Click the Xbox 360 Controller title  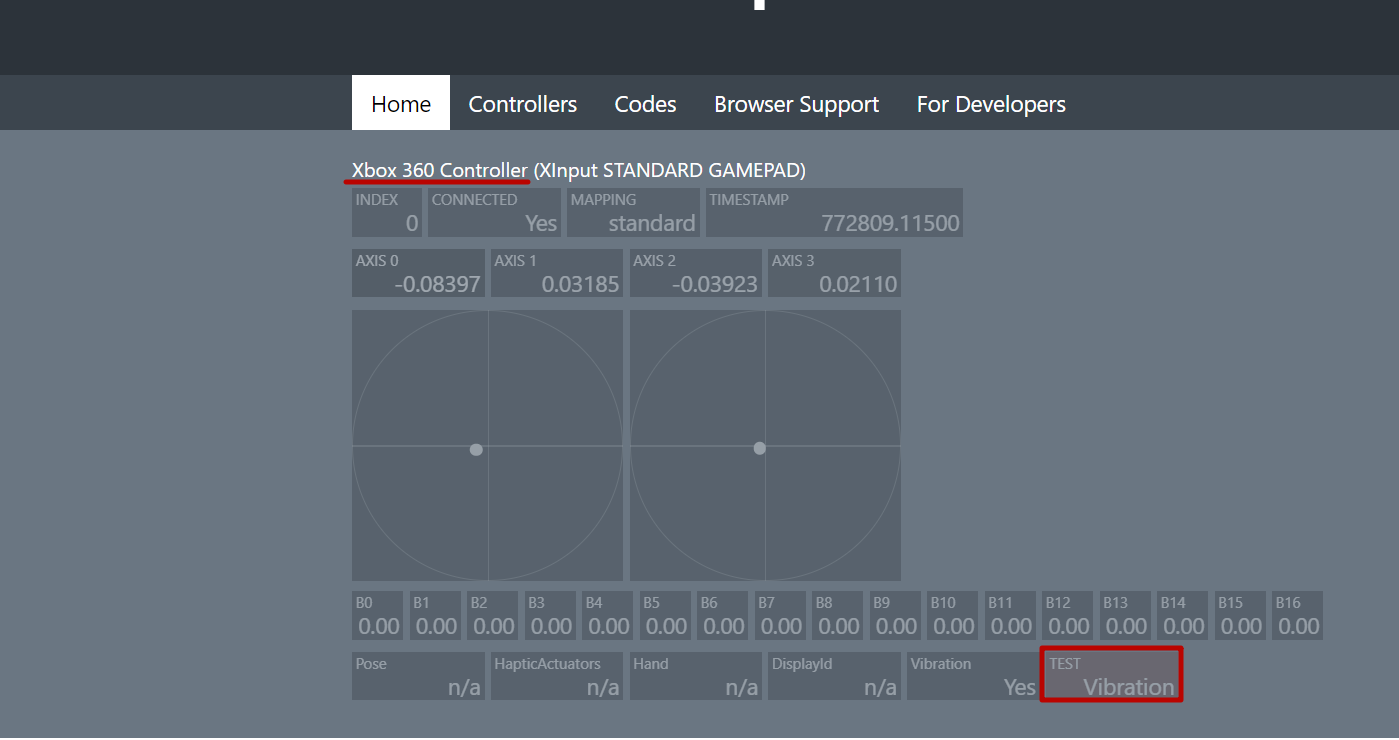point(439,170)
